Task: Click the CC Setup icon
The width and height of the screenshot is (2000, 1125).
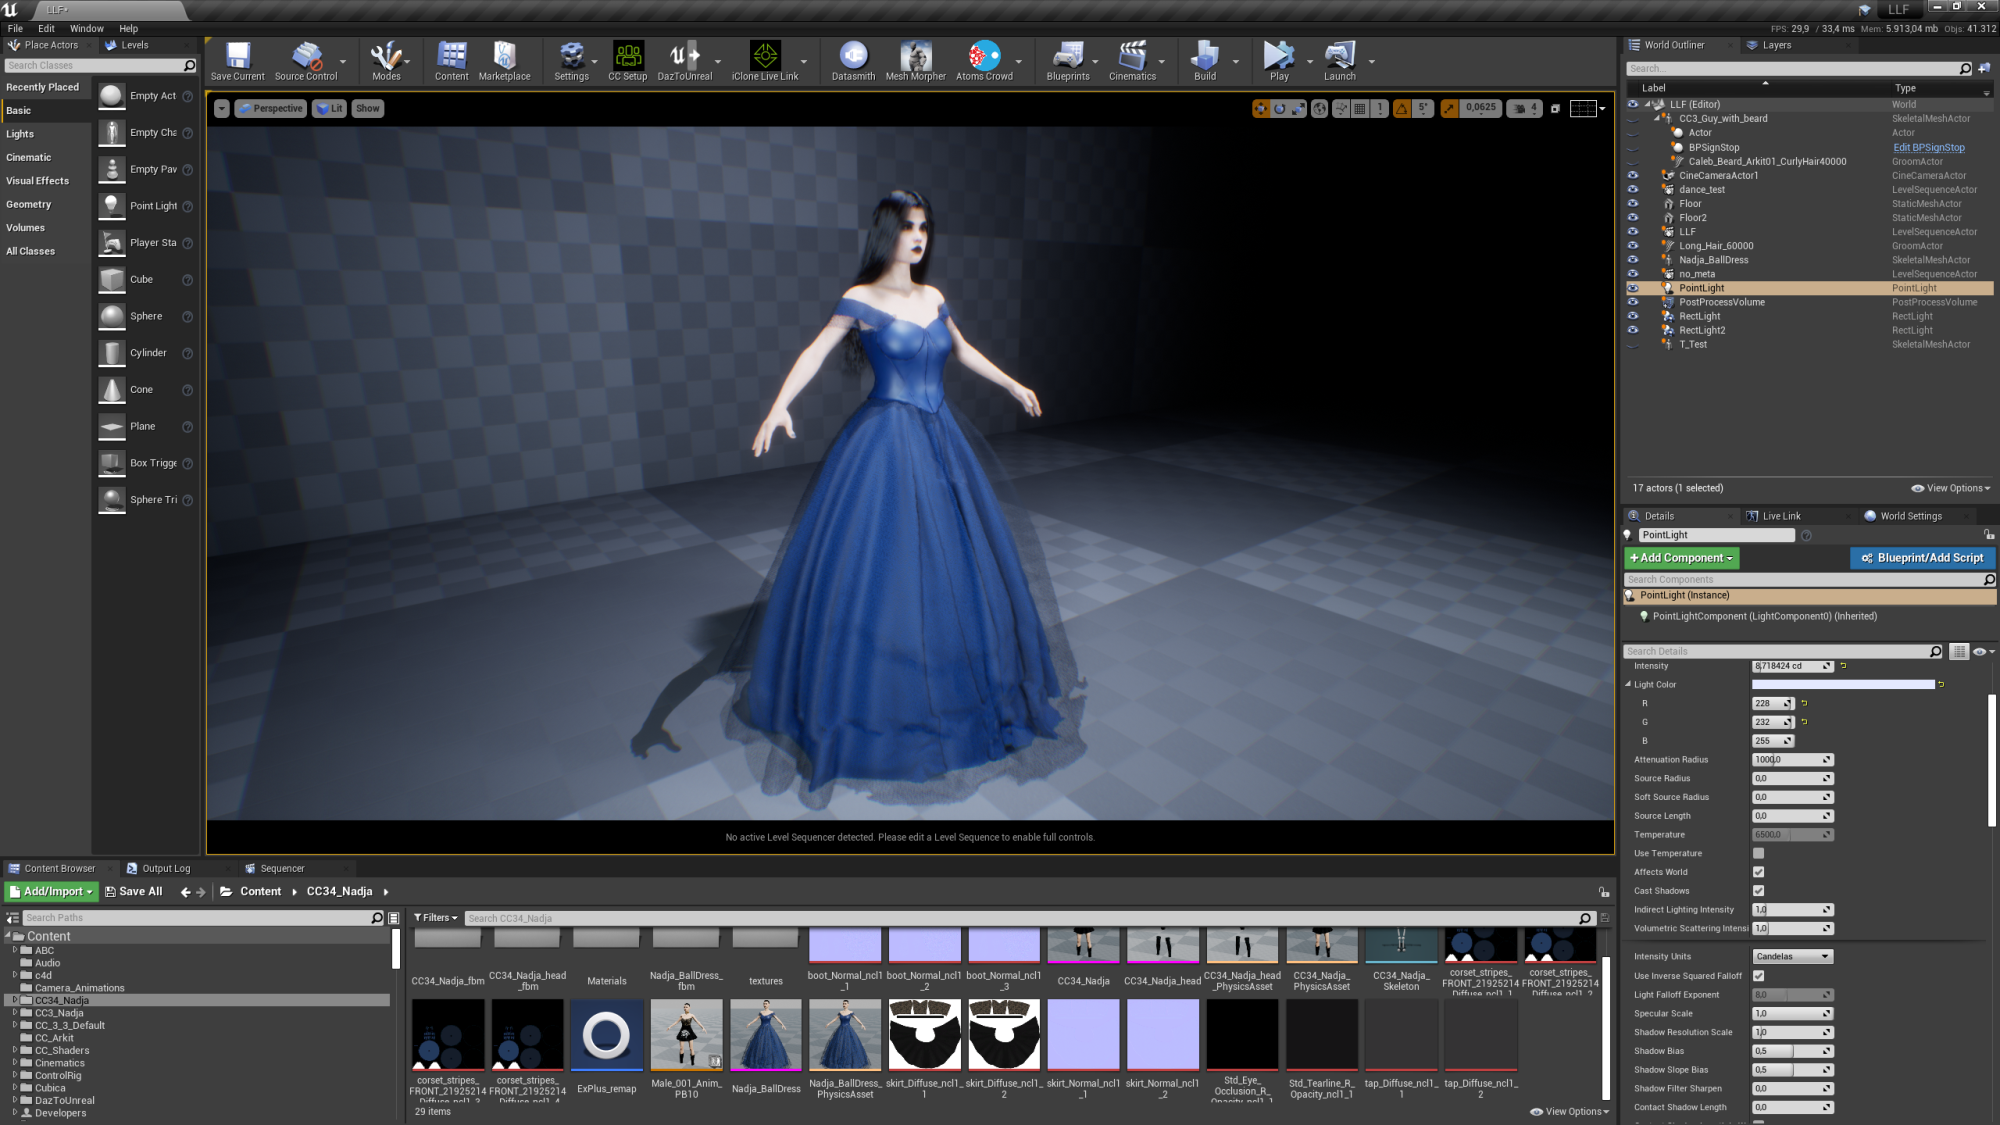Action: click(628, 61)
